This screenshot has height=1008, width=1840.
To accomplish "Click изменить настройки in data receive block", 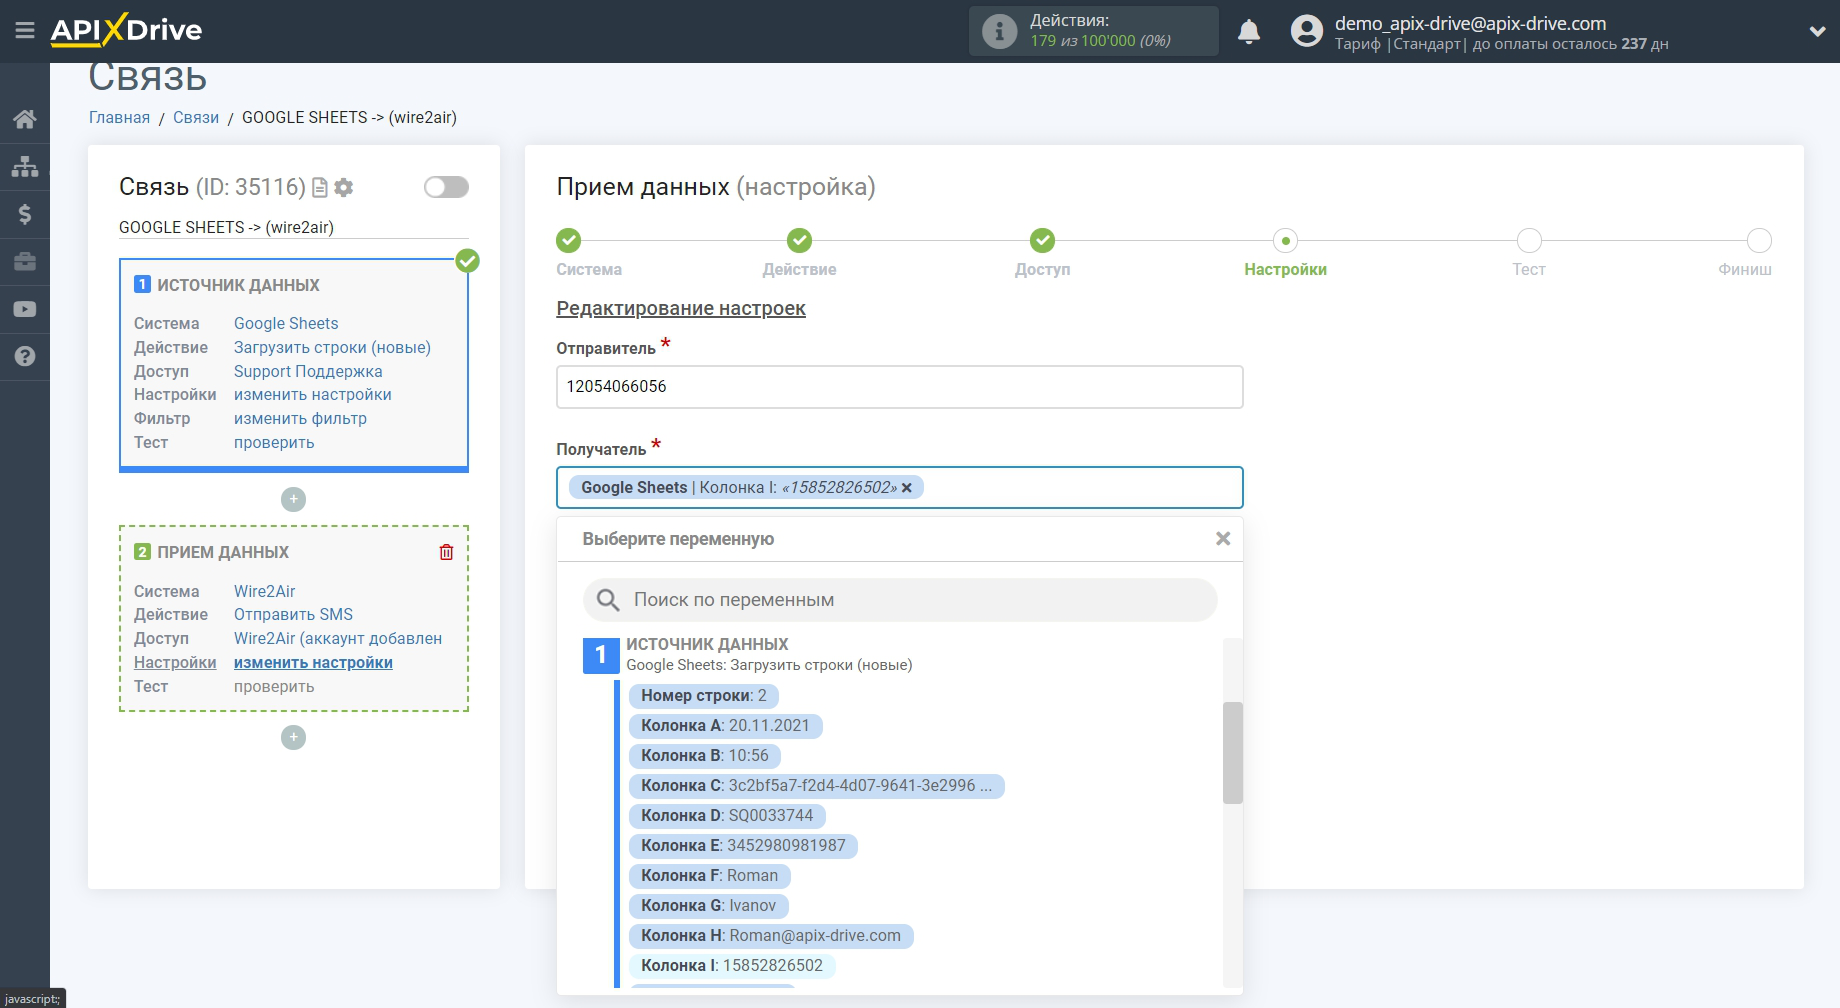I will tap(313, 662).
